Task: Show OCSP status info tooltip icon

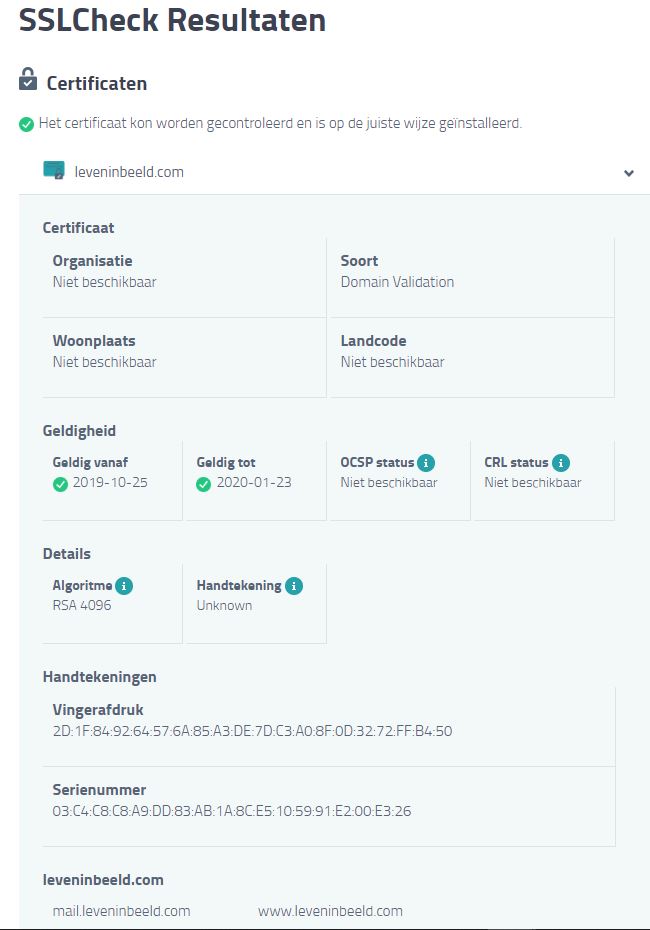Action: coord(426,463)
